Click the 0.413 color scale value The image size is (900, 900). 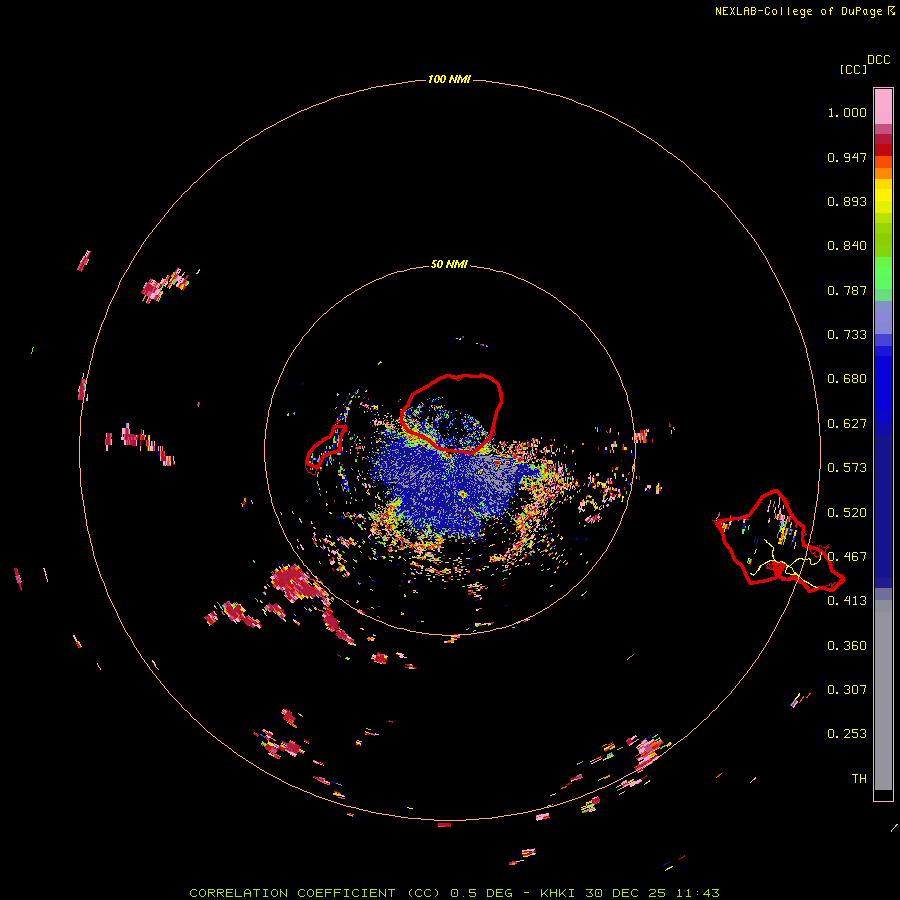pos(847,601)
